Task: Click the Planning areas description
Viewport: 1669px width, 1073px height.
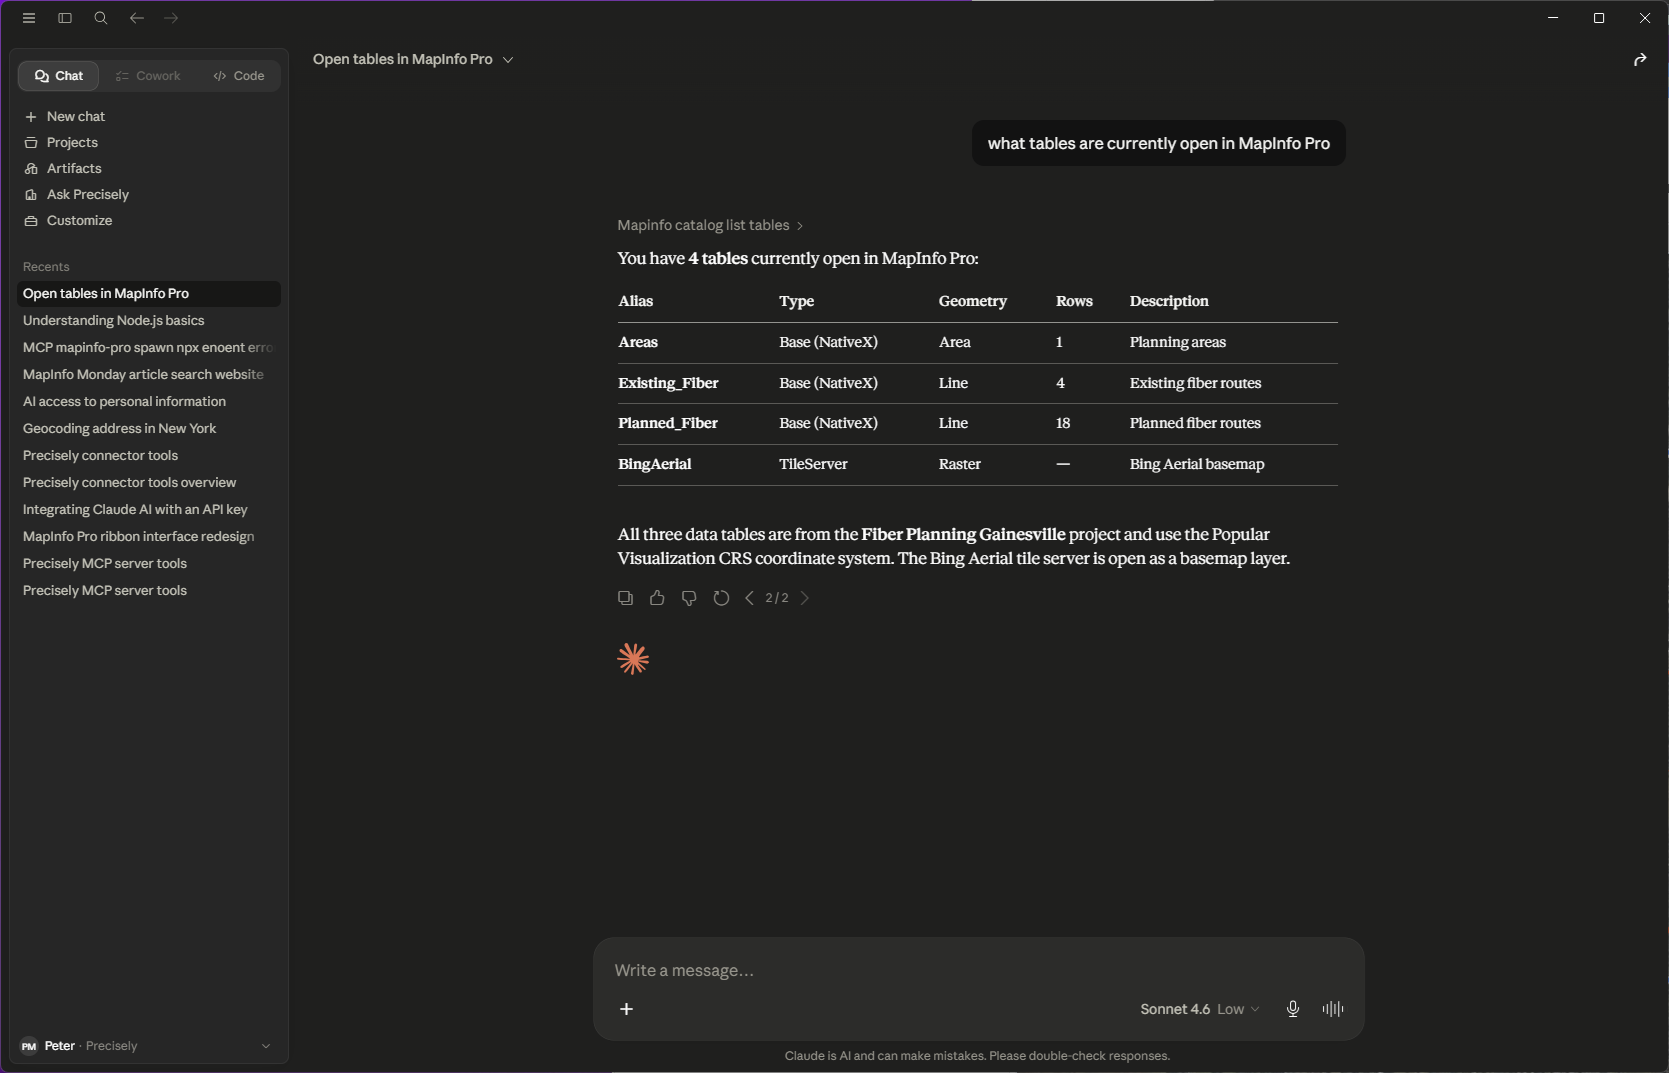Action: coord(1178,343)
